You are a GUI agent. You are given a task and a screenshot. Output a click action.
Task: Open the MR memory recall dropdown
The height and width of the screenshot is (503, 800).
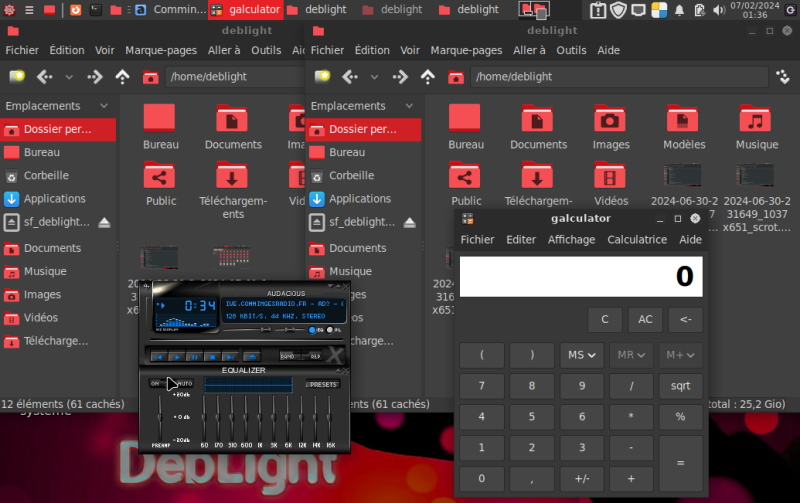(632, 354)
